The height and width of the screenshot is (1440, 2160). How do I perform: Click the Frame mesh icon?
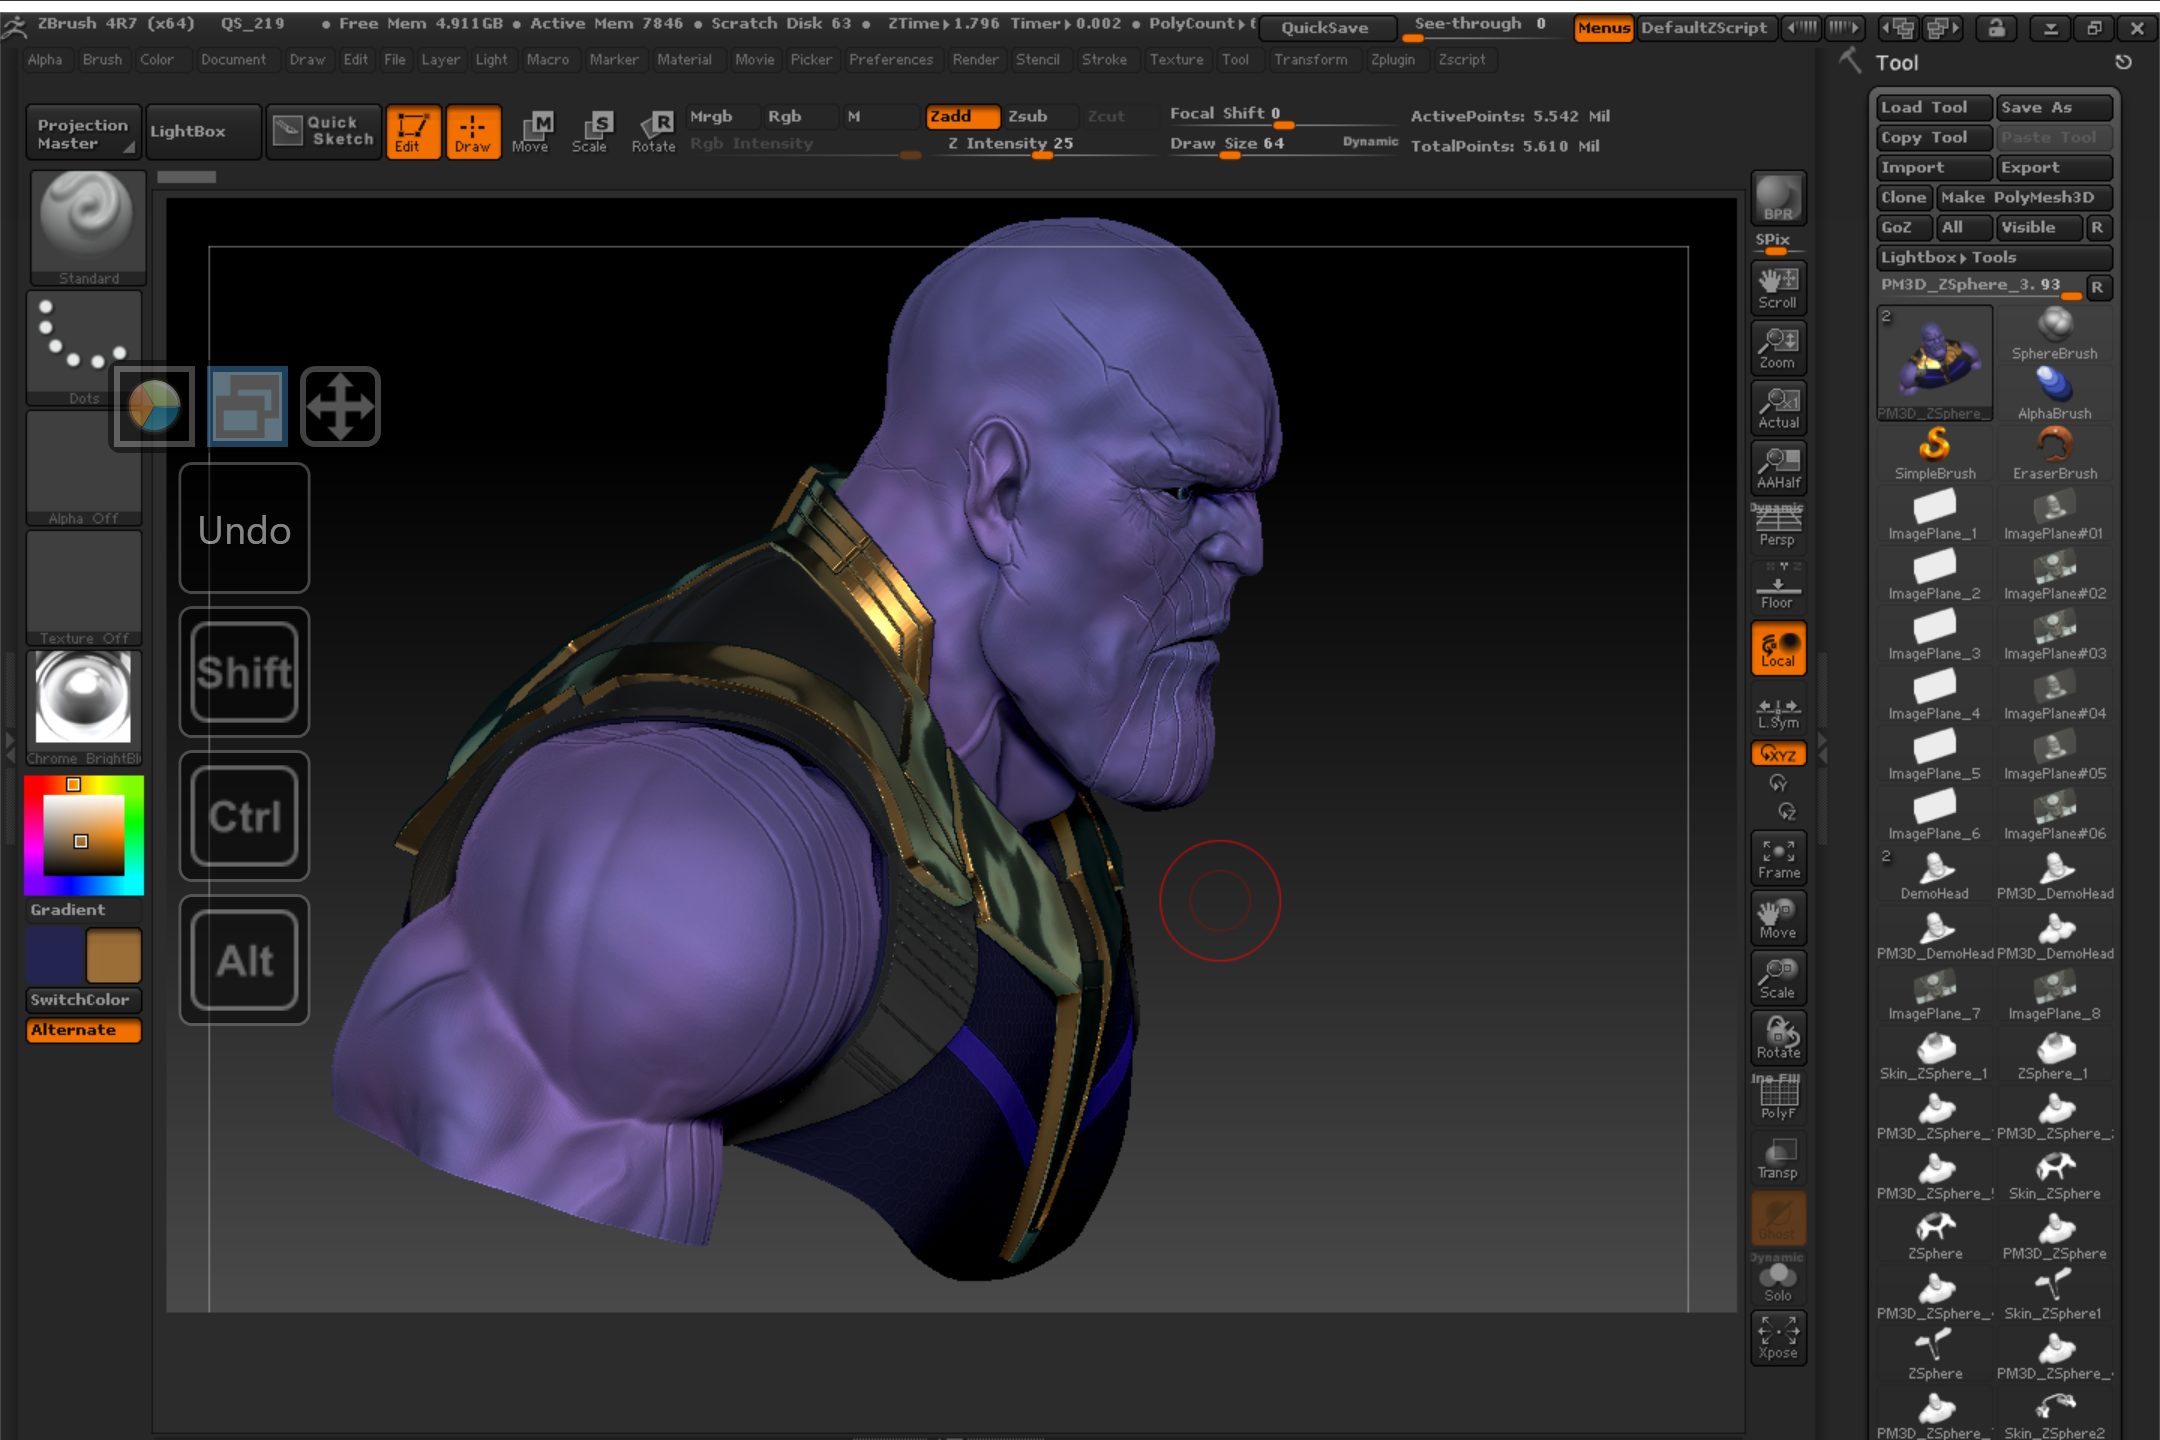coord(1778,858)
